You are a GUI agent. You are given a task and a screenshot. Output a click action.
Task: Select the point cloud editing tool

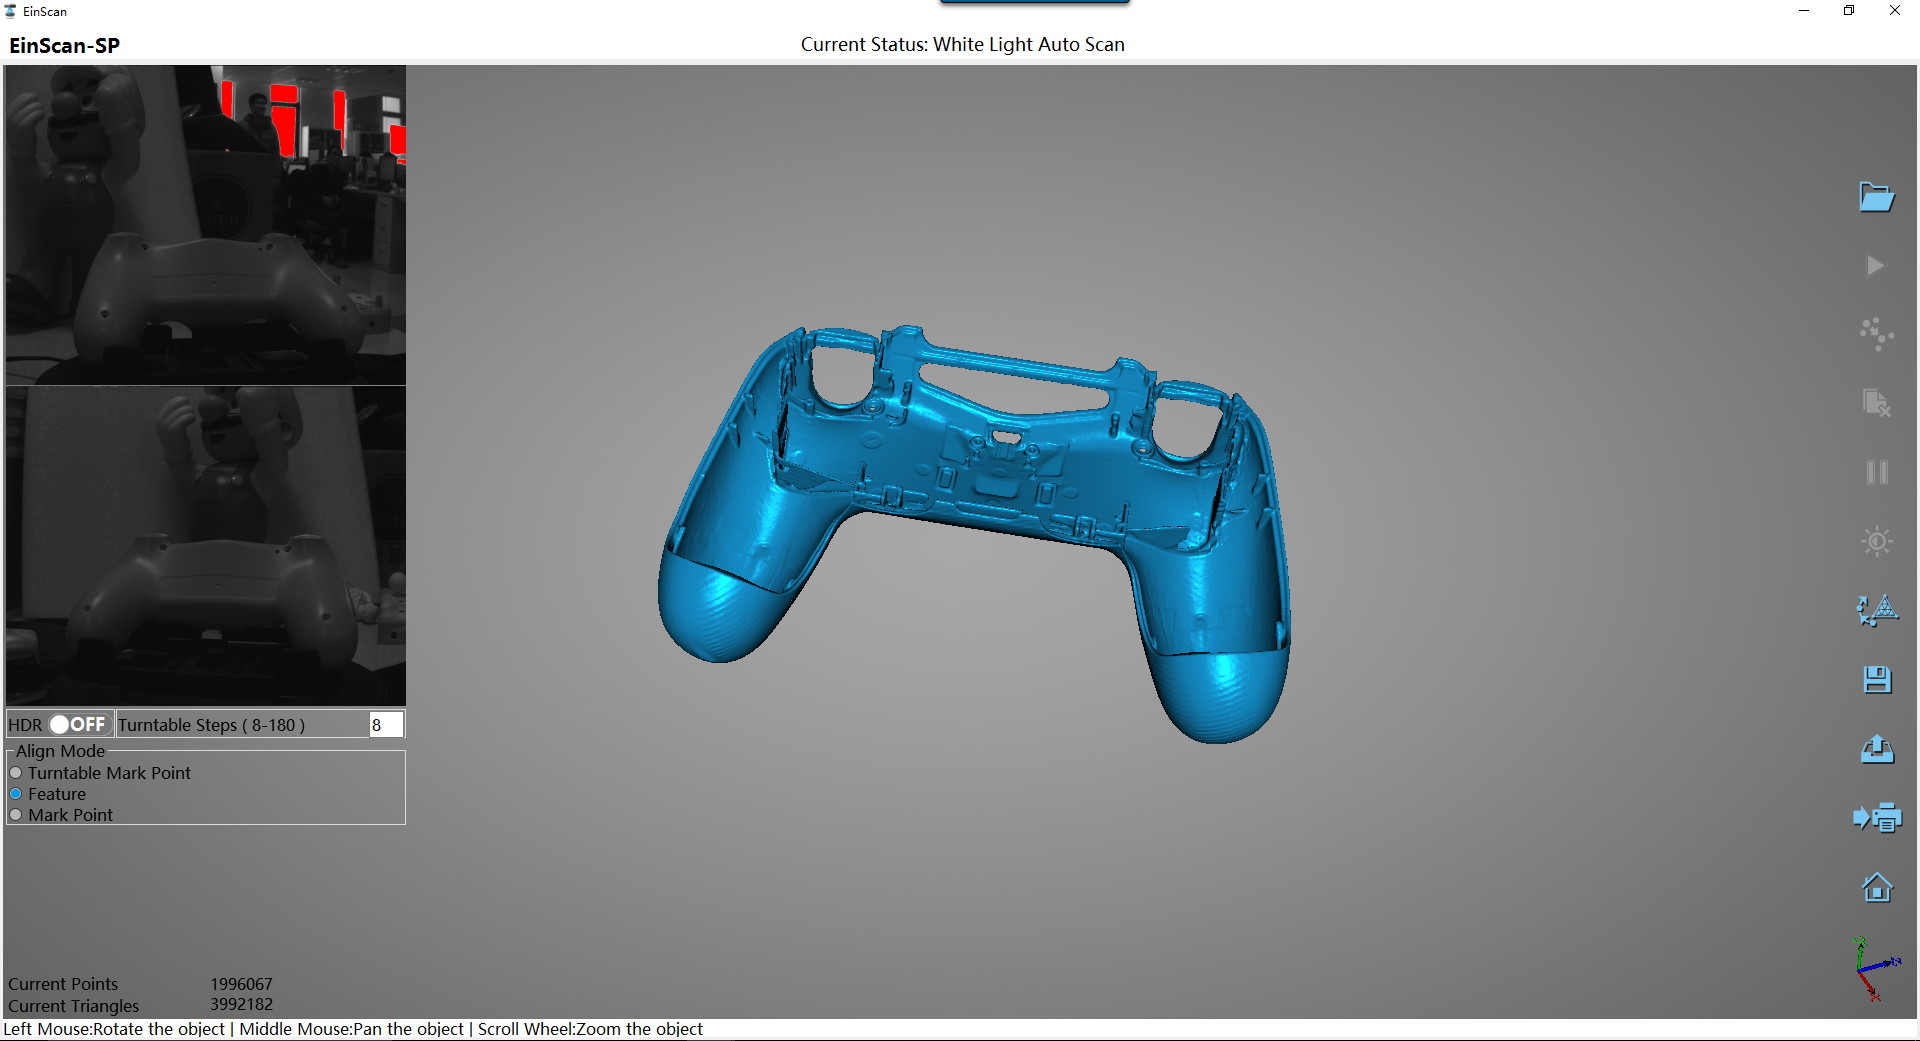pos(1877,335)
